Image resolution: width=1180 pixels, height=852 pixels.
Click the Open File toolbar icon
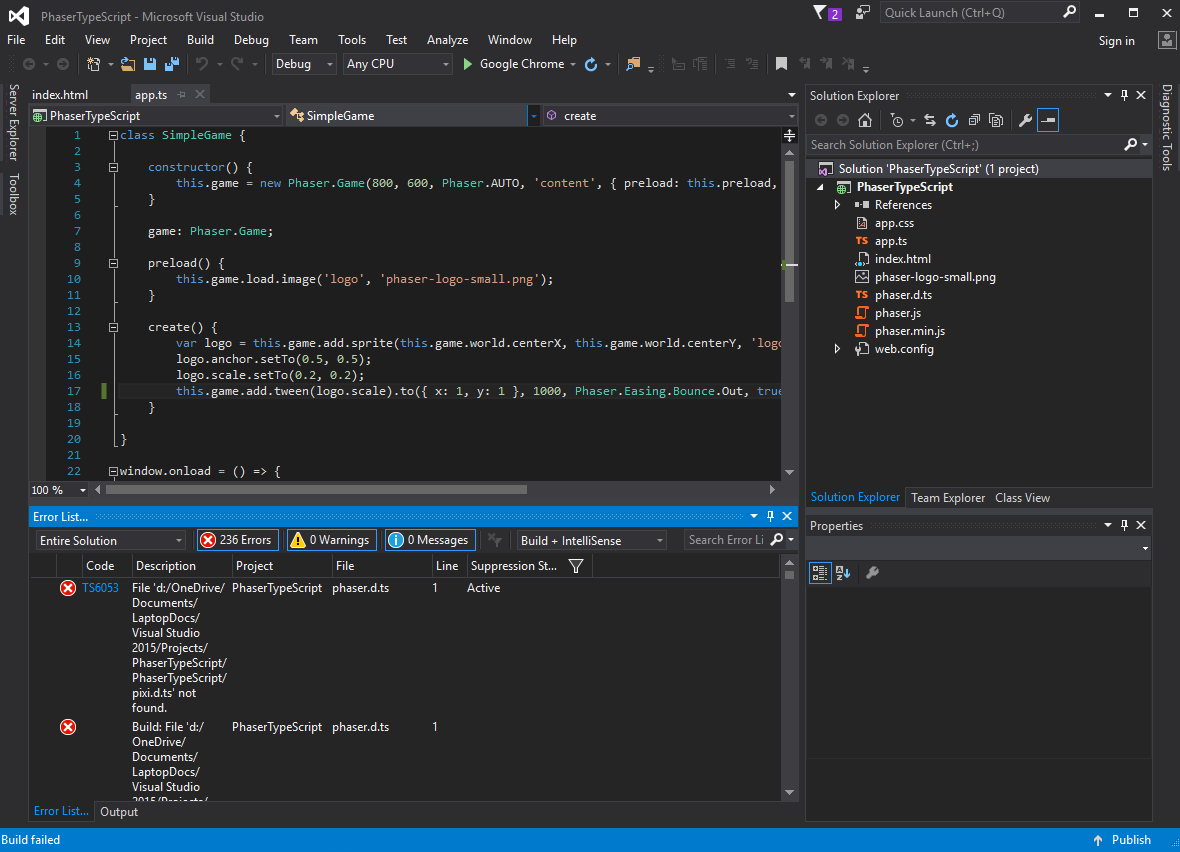click(x=128, y=64)
